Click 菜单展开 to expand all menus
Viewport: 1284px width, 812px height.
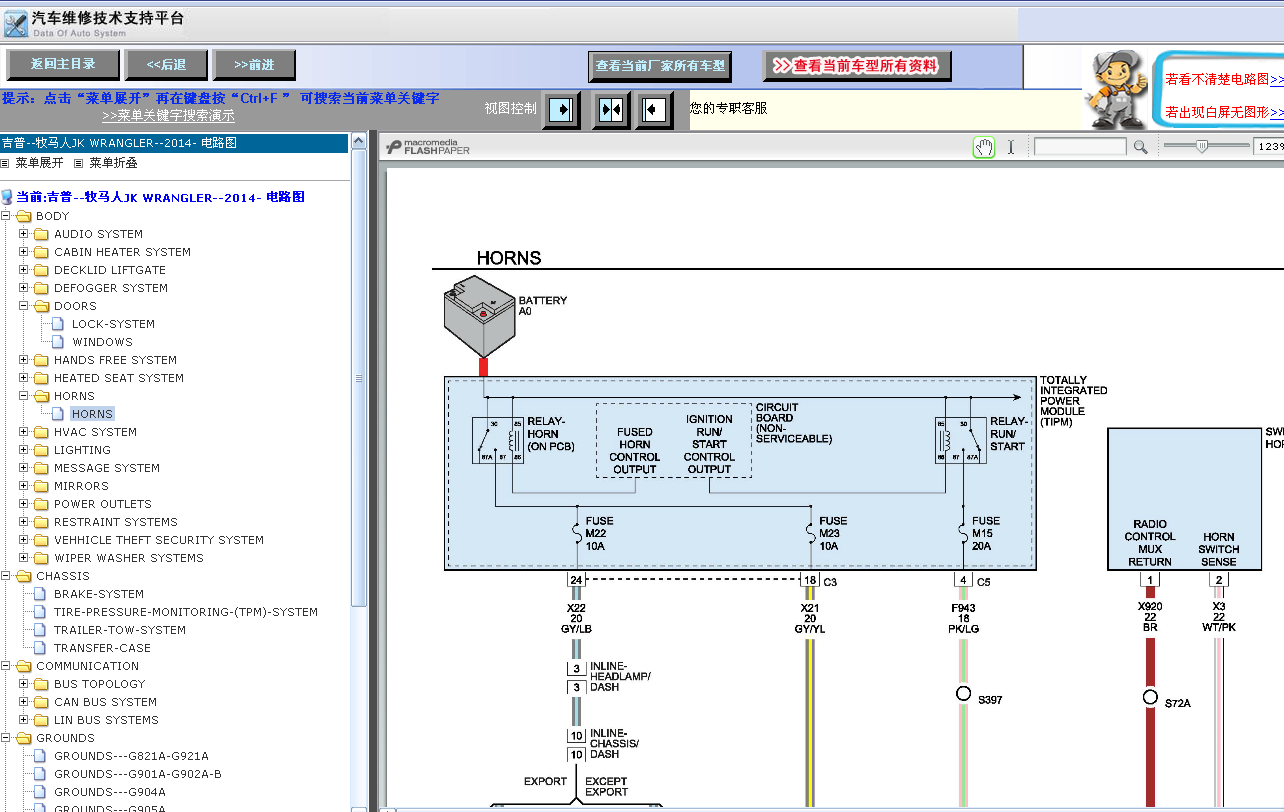pyautogui.click(x=39, y=162)
